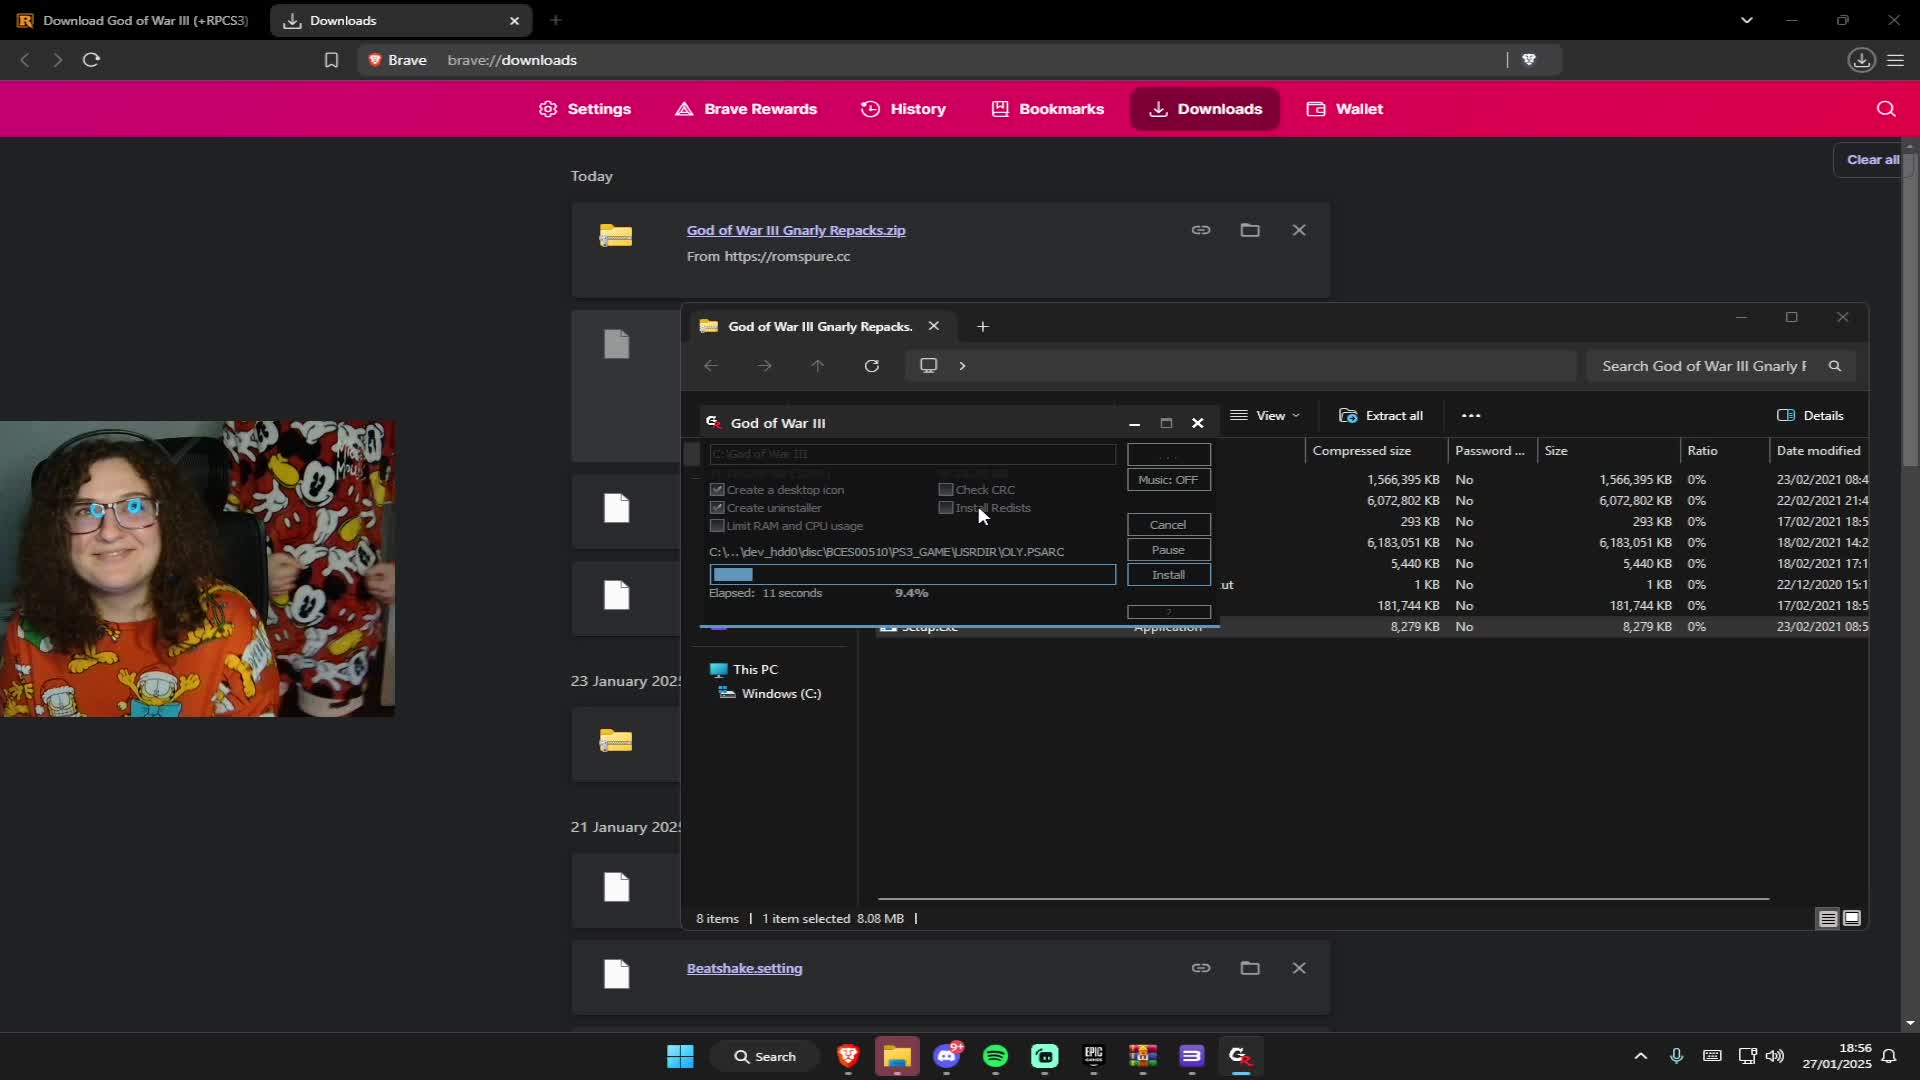Screen dimensions: 1920x1080
Task: Pause the God of War III installation
Action: tap(1168, 550)
